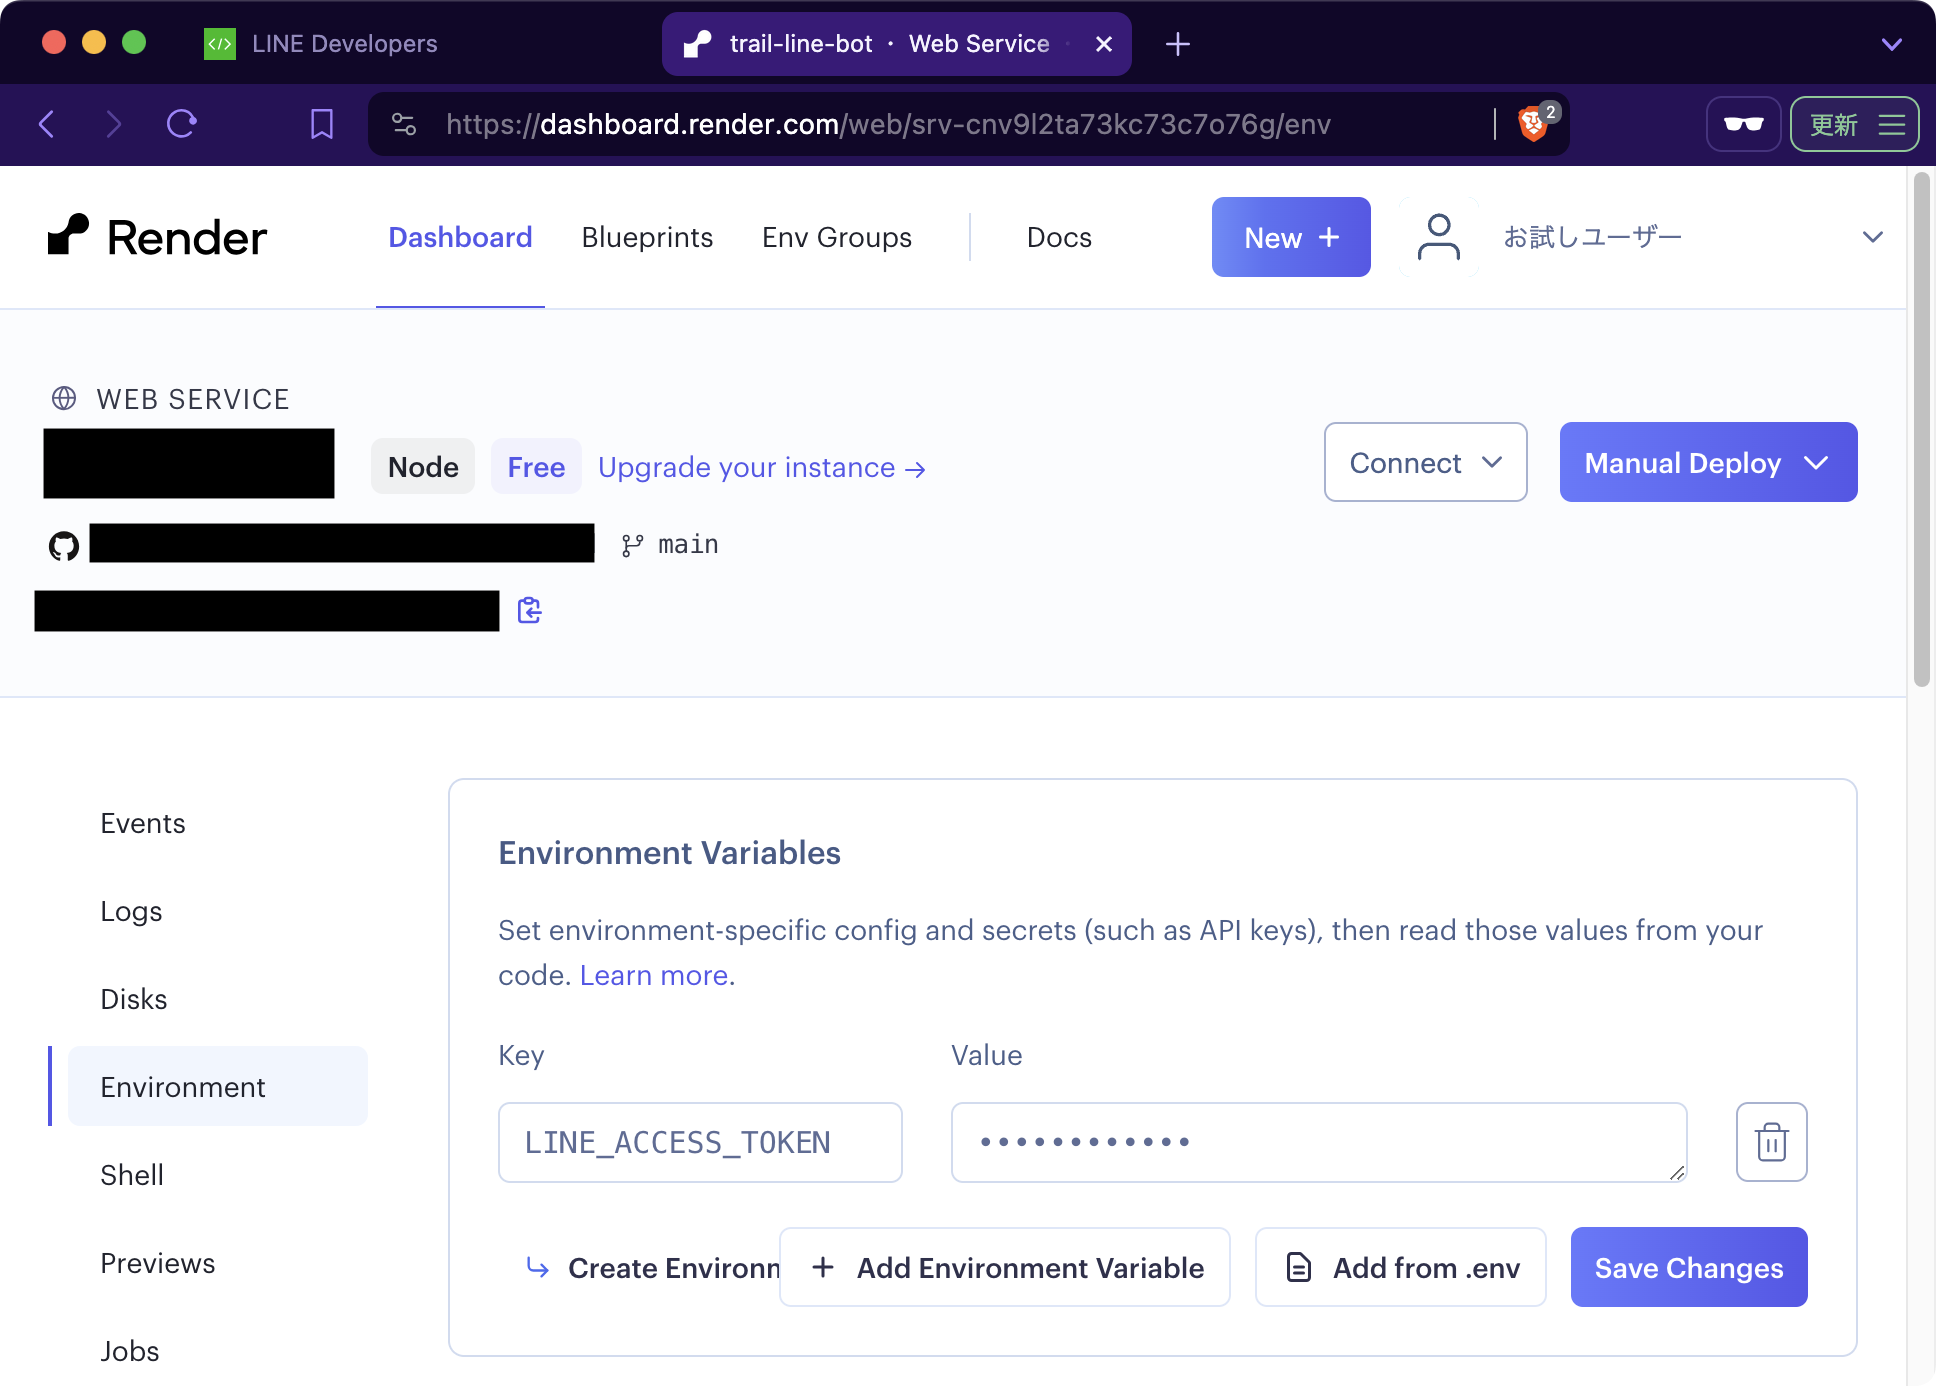Click Create Environment Group link
1936x1386 pixels.
pos(652,1268)
